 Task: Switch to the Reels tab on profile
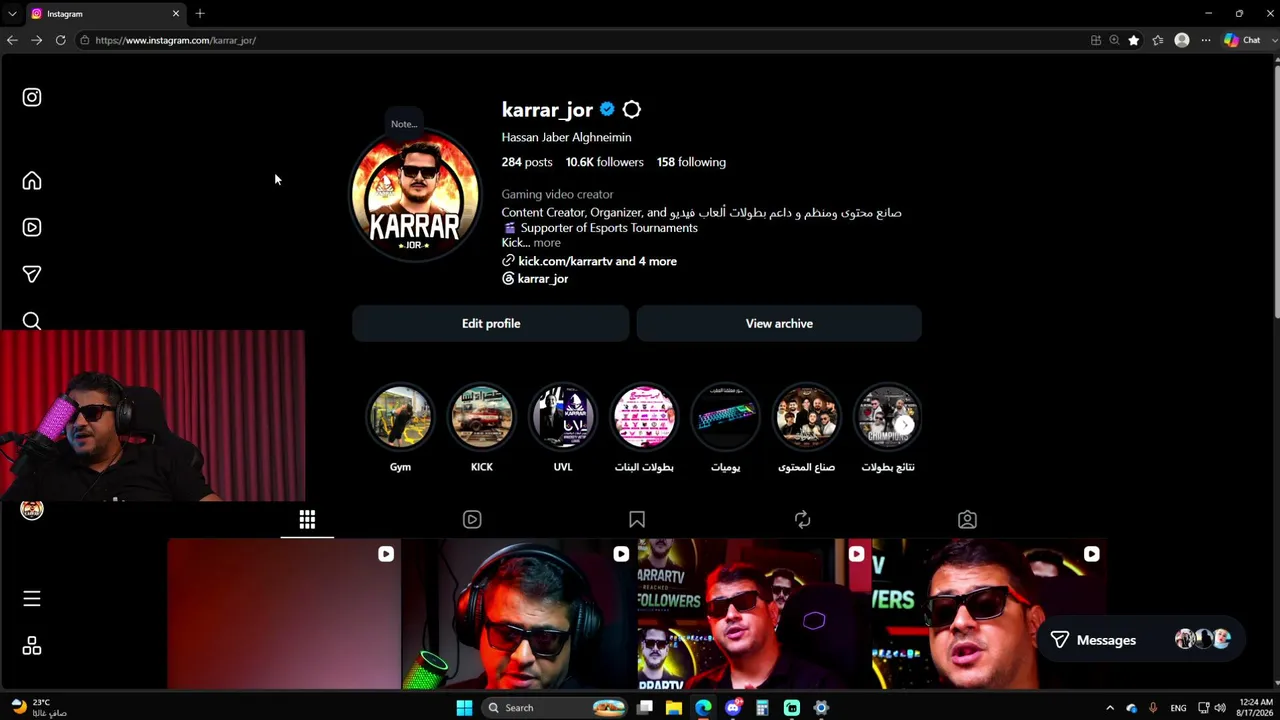tap(472, 520)
